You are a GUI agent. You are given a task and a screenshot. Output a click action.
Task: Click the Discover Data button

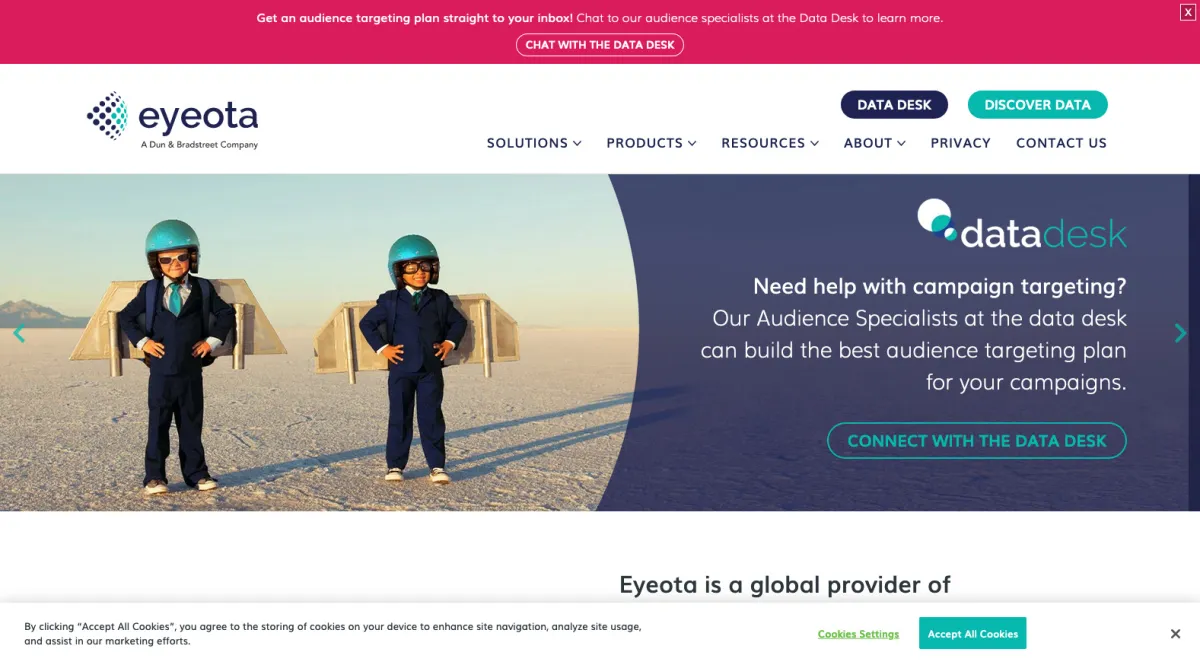click(1037, 105)
